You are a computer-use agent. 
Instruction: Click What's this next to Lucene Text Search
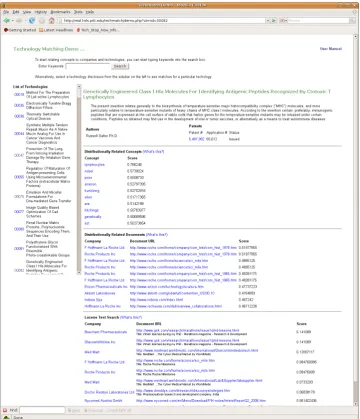click(x=131, y=317)
